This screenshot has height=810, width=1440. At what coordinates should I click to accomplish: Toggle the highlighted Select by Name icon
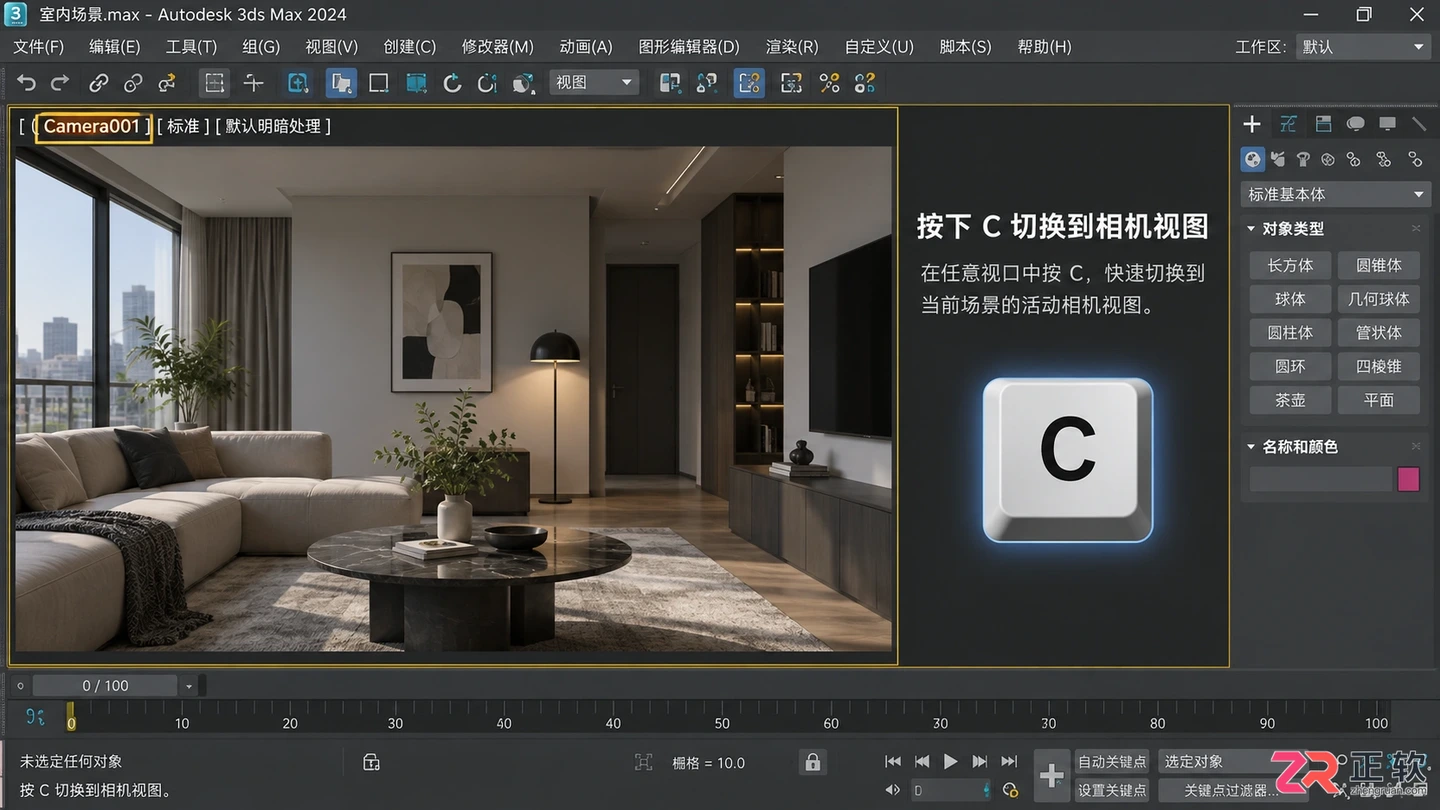[x=341, y=83]
